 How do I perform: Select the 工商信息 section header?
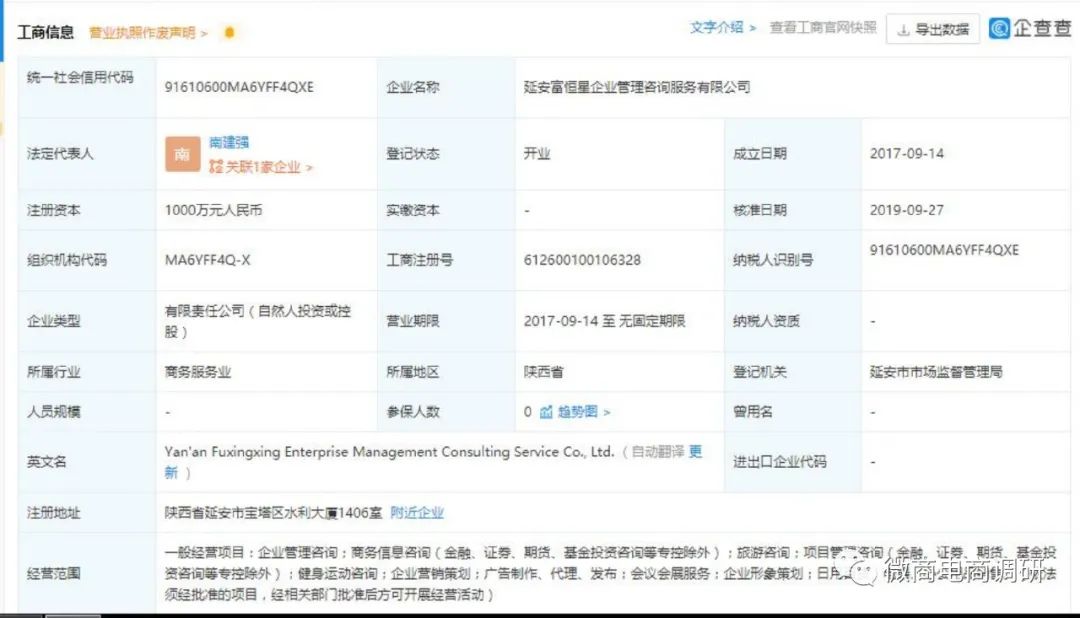[x=47, y=31]
